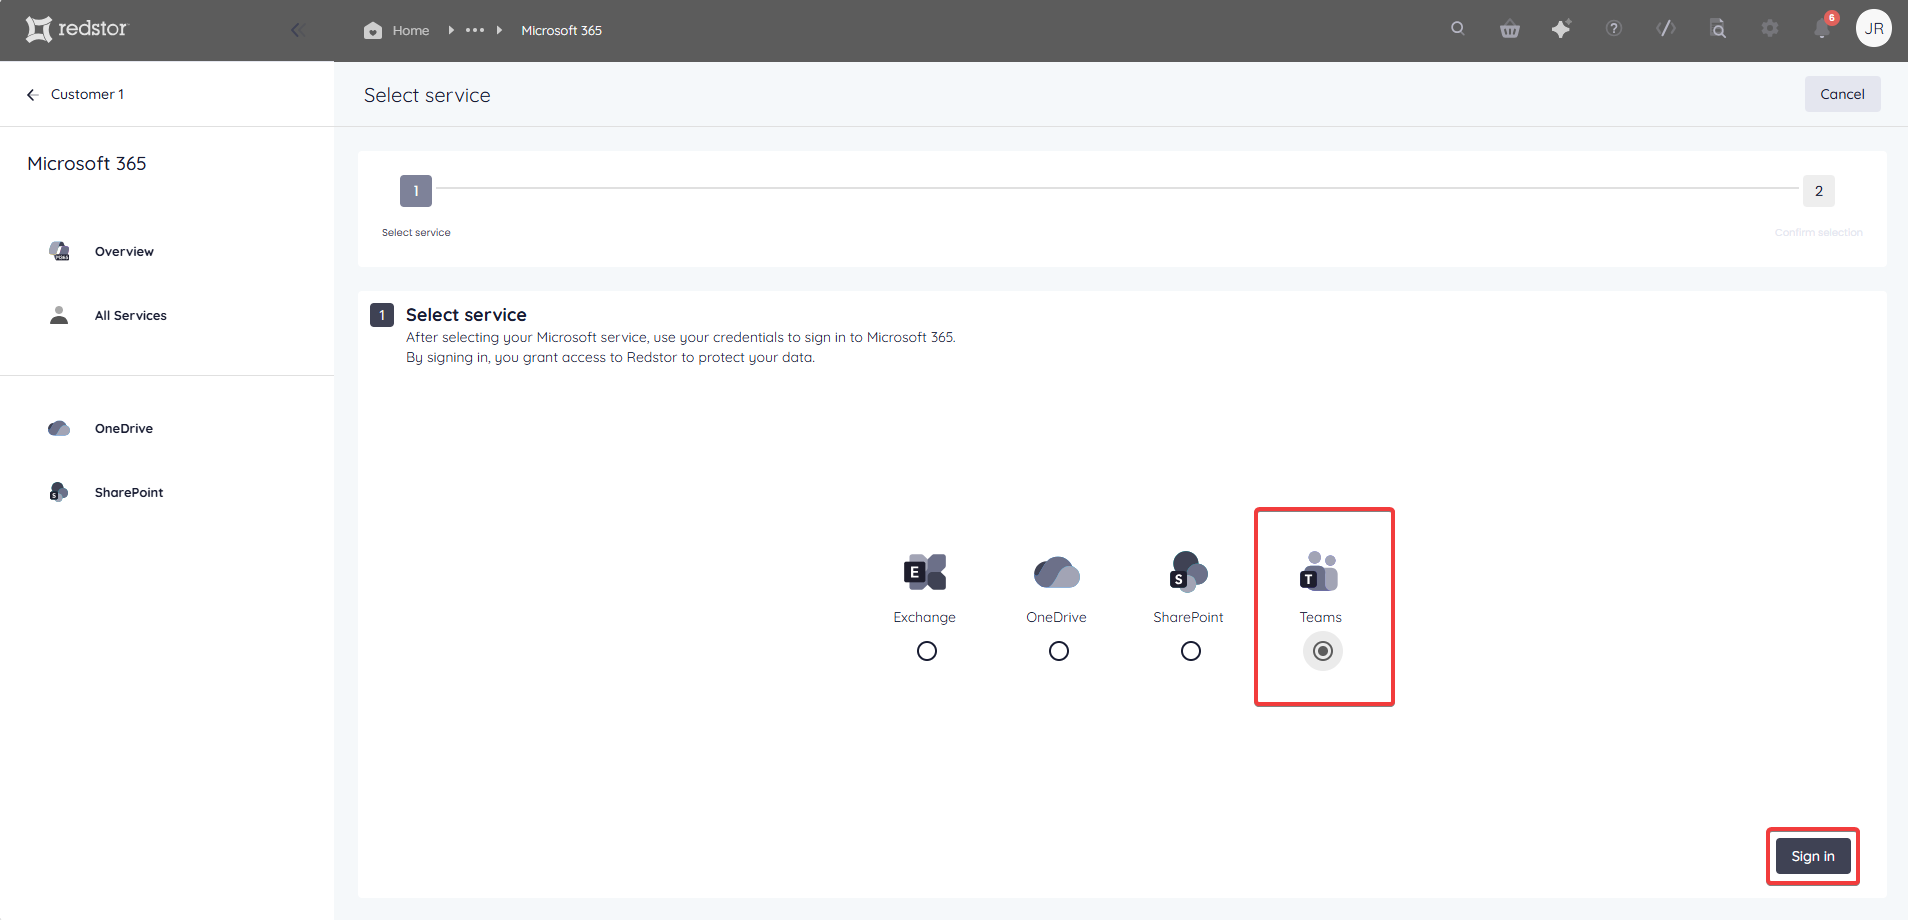Viewport: 1908px width, 920px height.
Task: Click the Home icon in breadcrumb
Action: point(373,30)
